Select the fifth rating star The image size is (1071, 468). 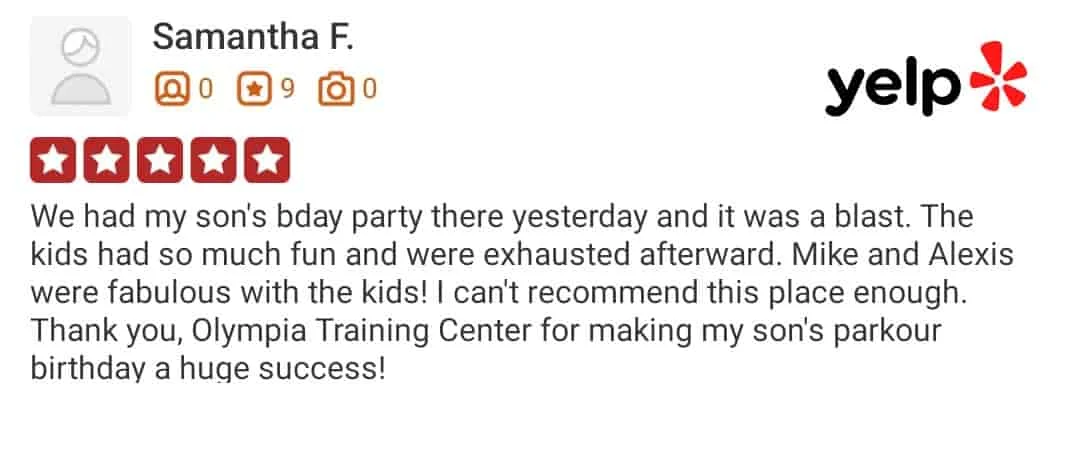point(267,160)
